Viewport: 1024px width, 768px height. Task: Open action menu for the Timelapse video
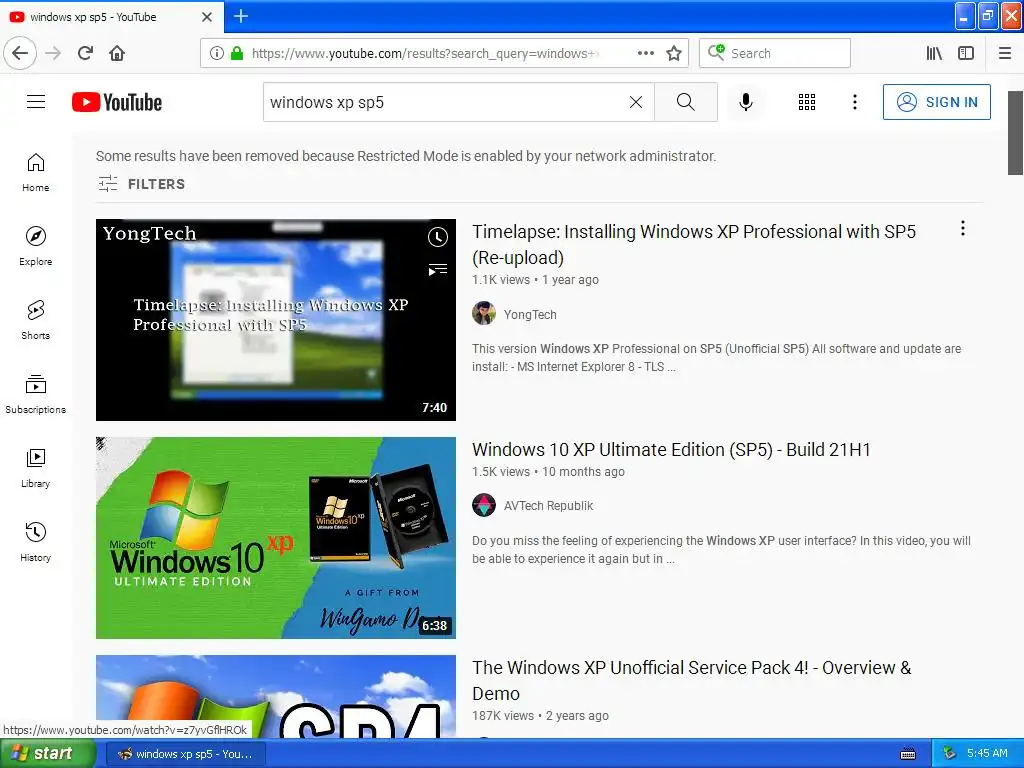click(963, 228)
